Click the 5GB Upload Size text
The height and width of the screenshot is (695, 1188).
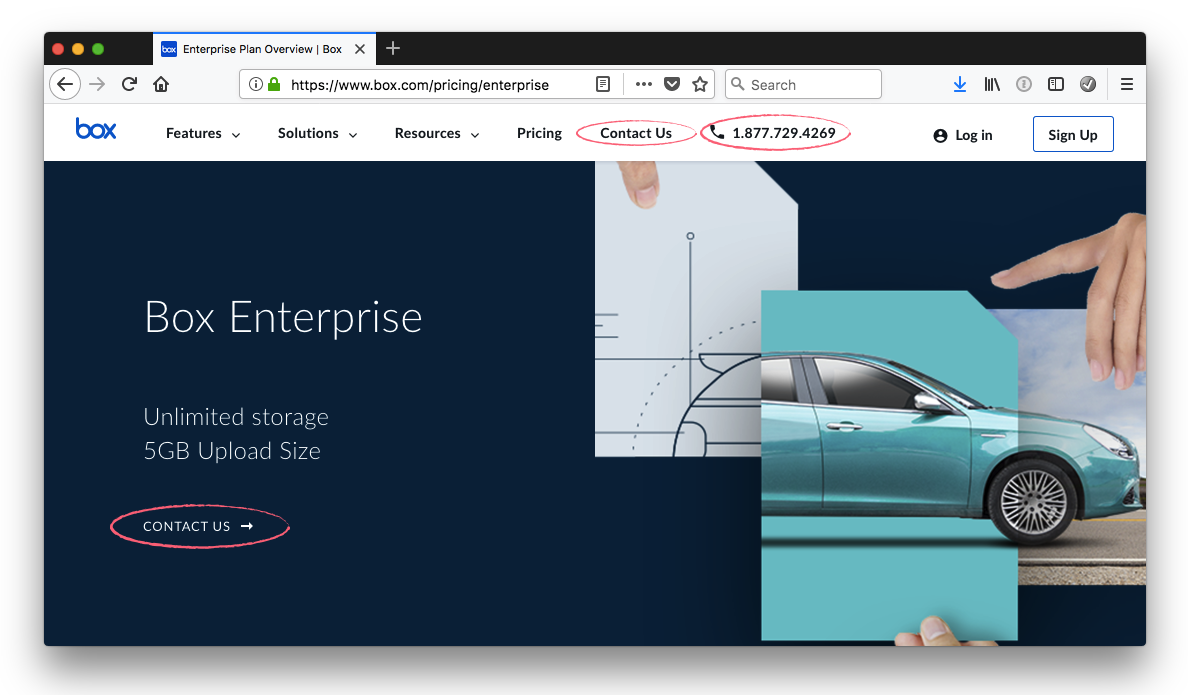(232, 451)
